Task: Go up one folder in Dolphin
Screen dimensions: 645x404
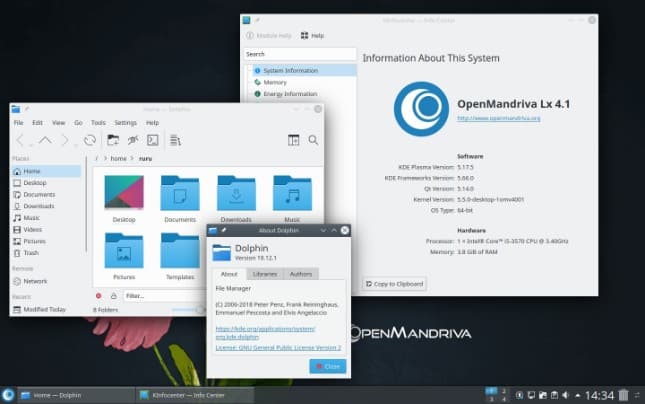Action: (x=45, y=140)
